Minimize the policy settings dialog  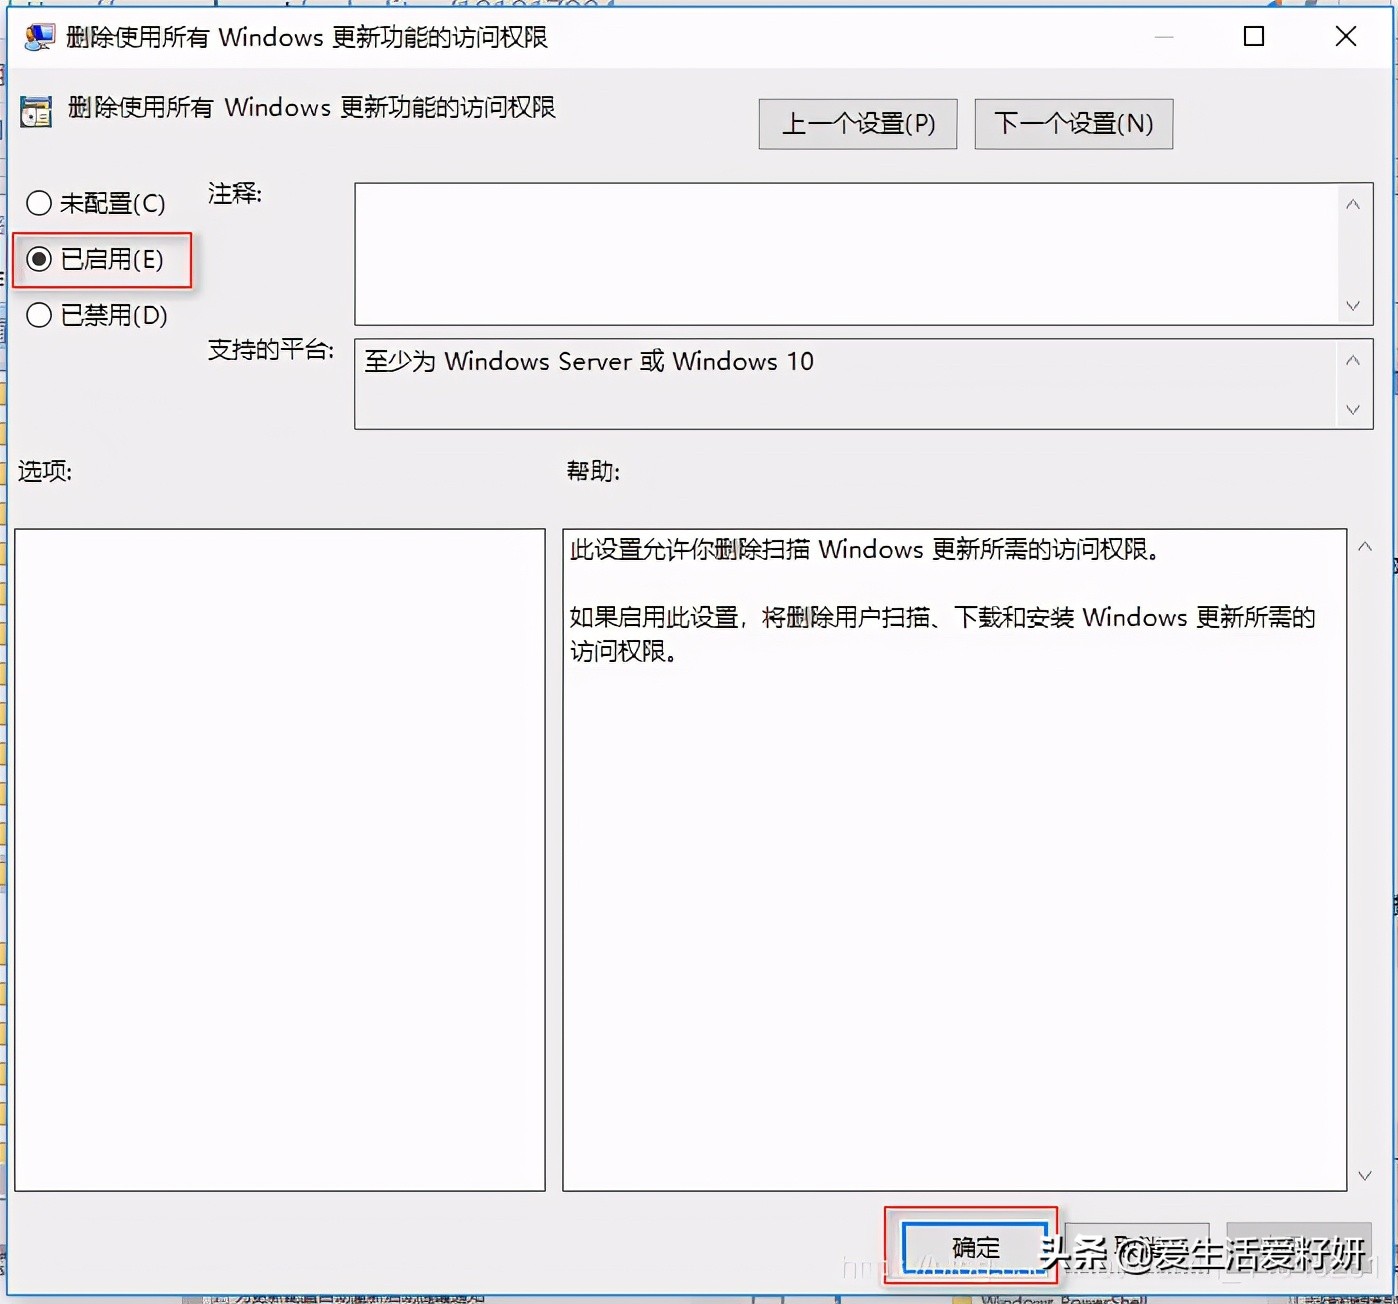click(x=1164, y=37)
